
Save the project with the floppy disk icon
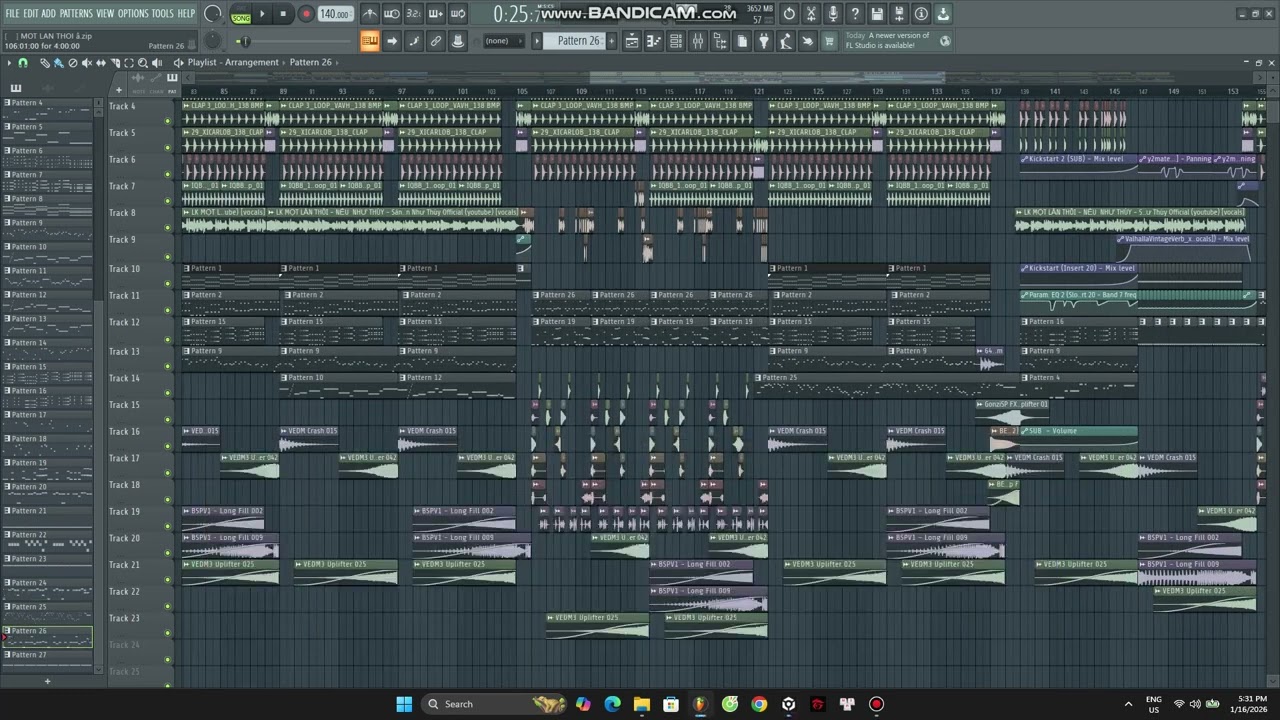(x=877, y=14)
